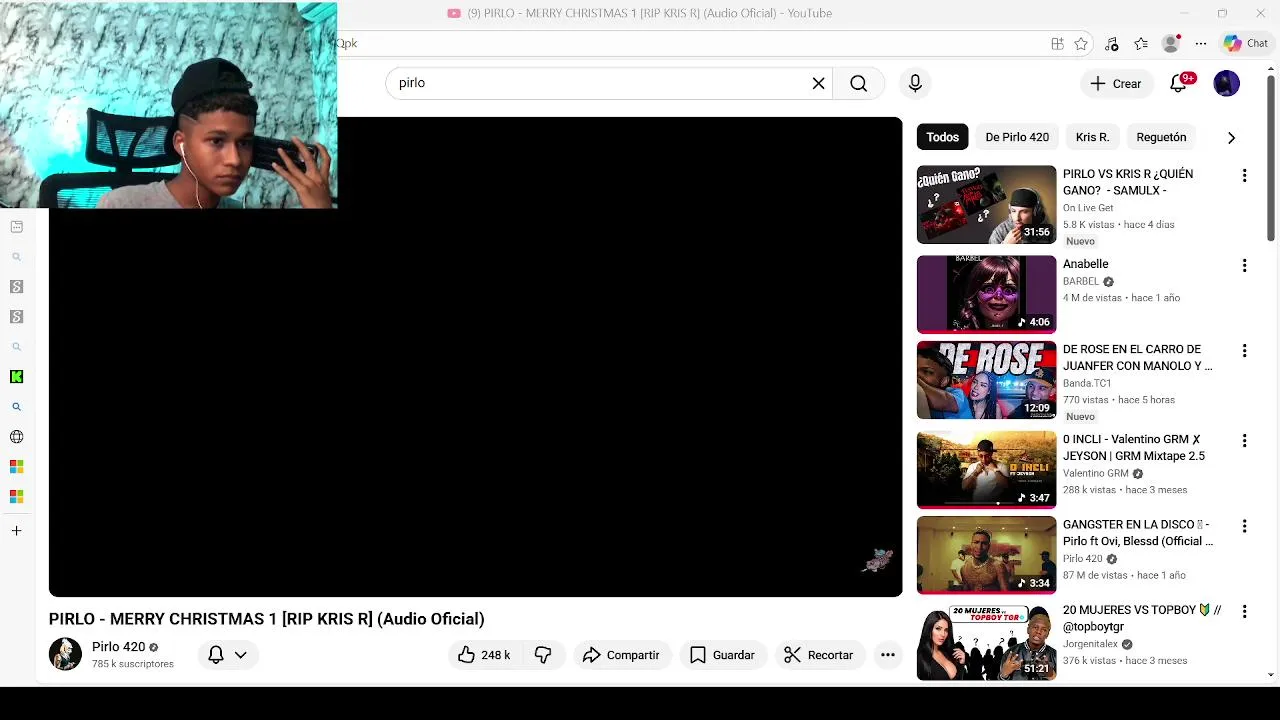Open the Edge browser profile icon

click(x=1171, y=43)
